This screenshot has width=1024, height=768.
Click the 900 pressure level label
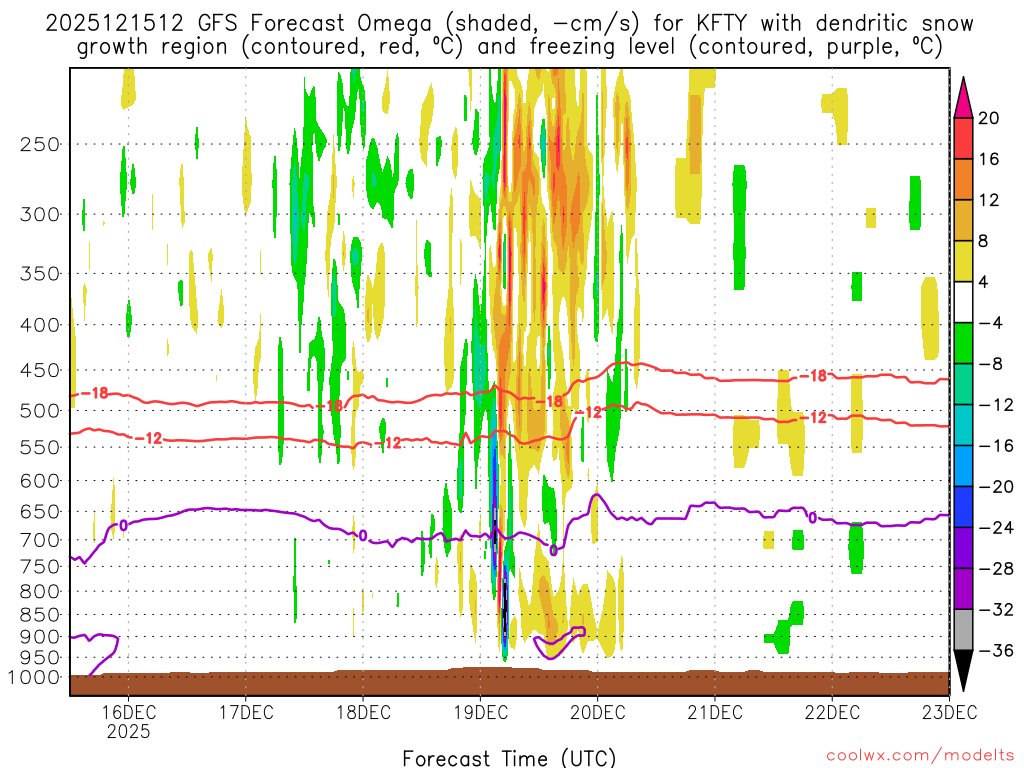(x=40, y=637)
